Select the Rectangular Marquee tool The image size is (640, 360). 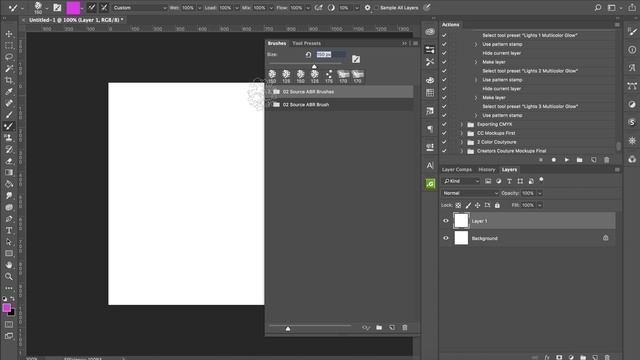tap(9, 45)
